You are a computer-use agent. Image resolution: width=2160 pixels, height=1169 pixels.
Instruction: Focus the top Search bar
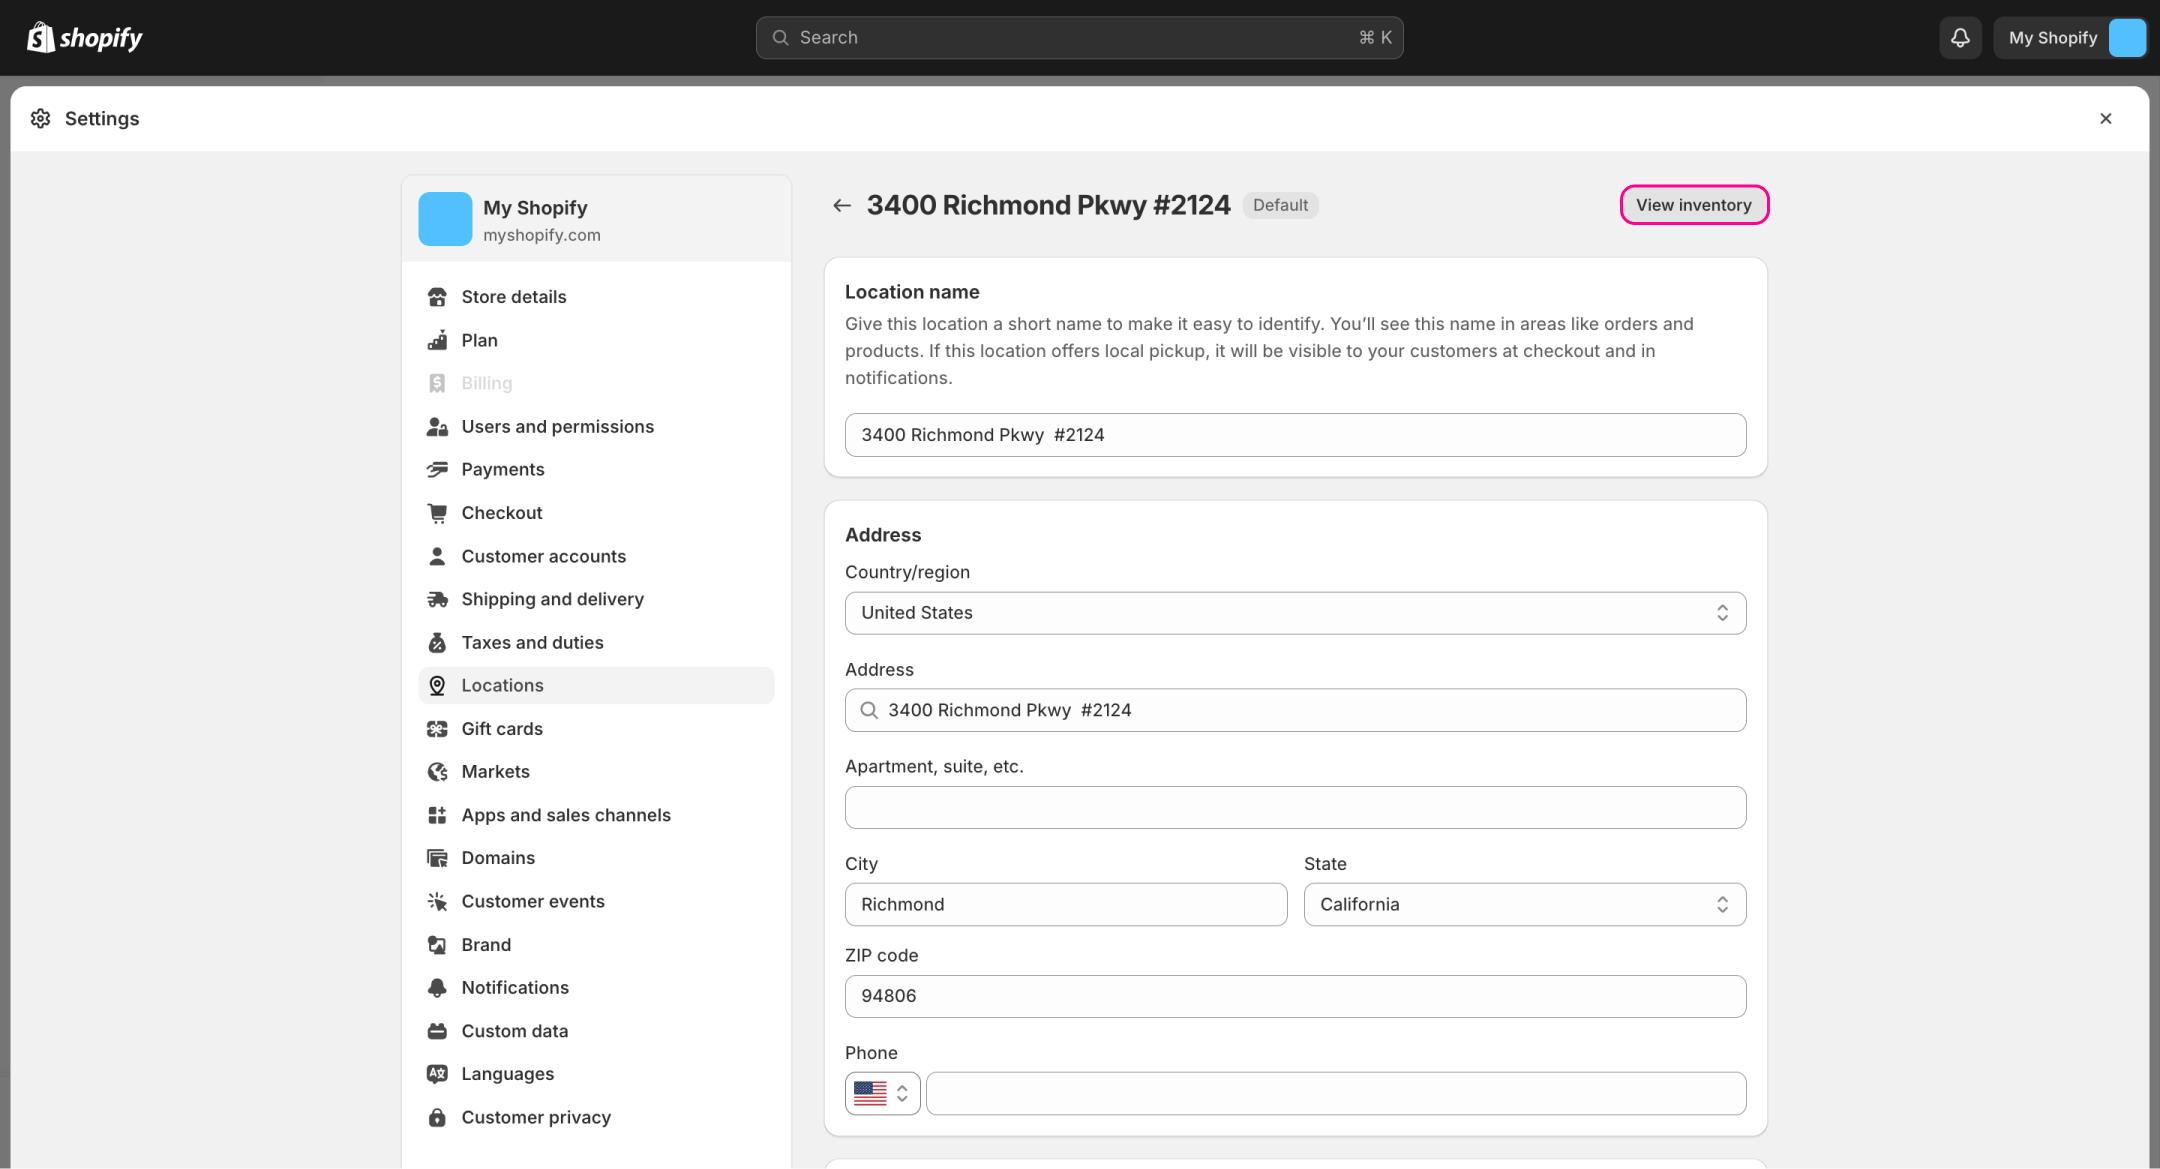point(1079,38)
